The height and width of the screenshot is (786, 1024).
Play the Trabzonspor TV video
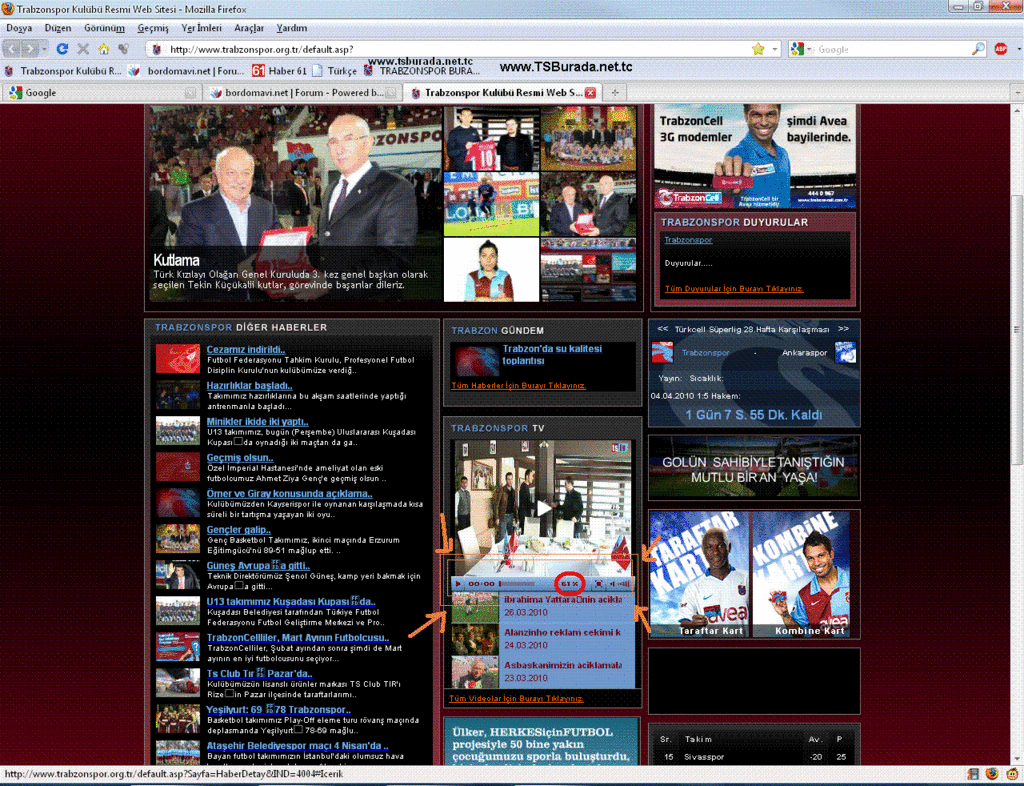click(458, 584)
